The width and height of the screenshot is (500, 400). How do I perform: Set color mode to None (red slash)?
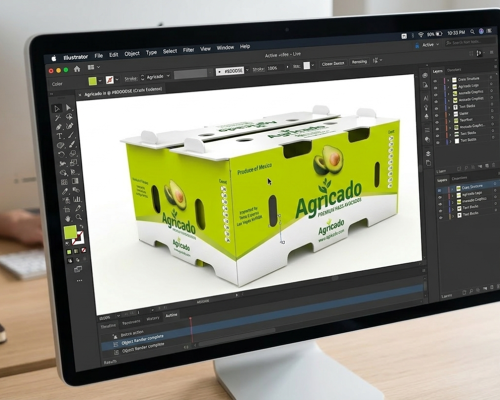click(x=84, y=250)
